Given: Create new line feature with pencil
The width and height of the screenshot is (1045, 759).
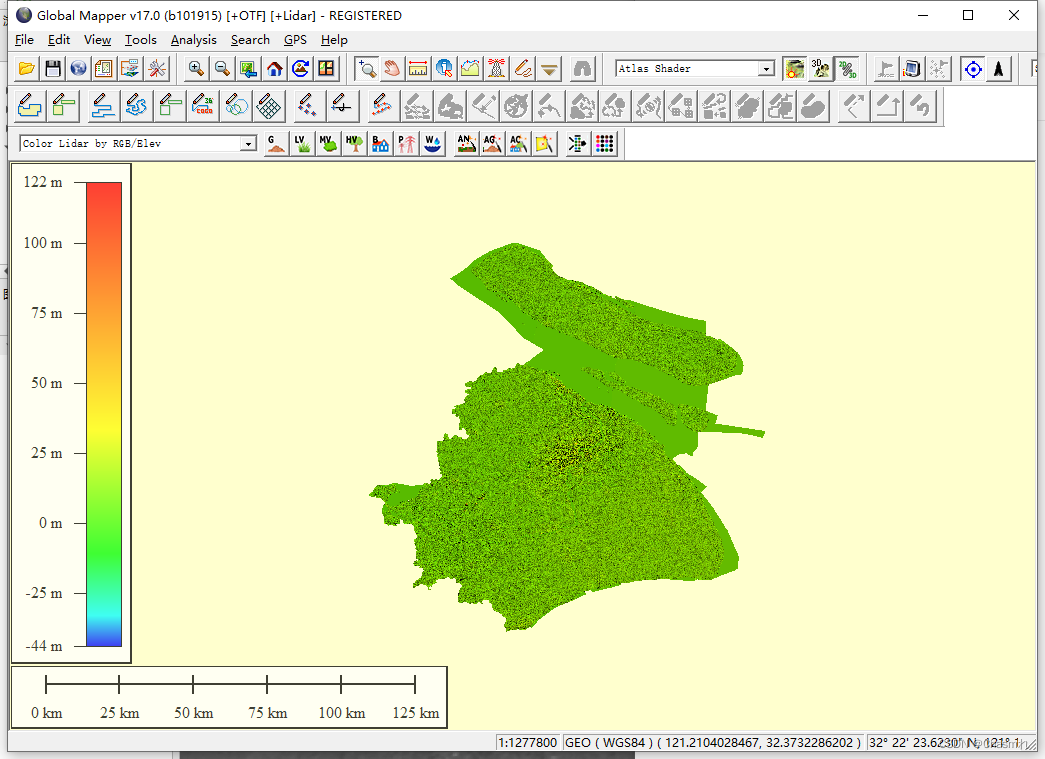Looking at the screenshot, I should click(102, 106).
